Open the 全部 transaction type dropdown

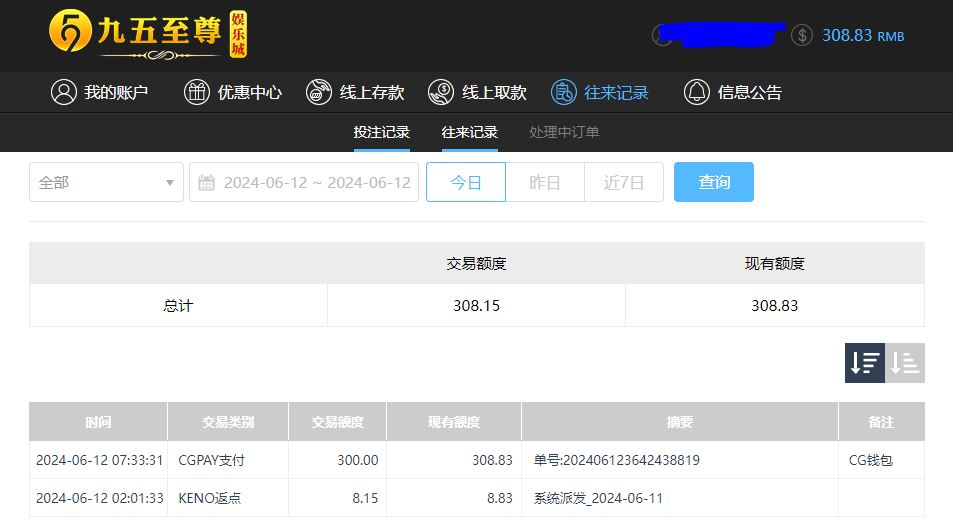tap(106, 182)
